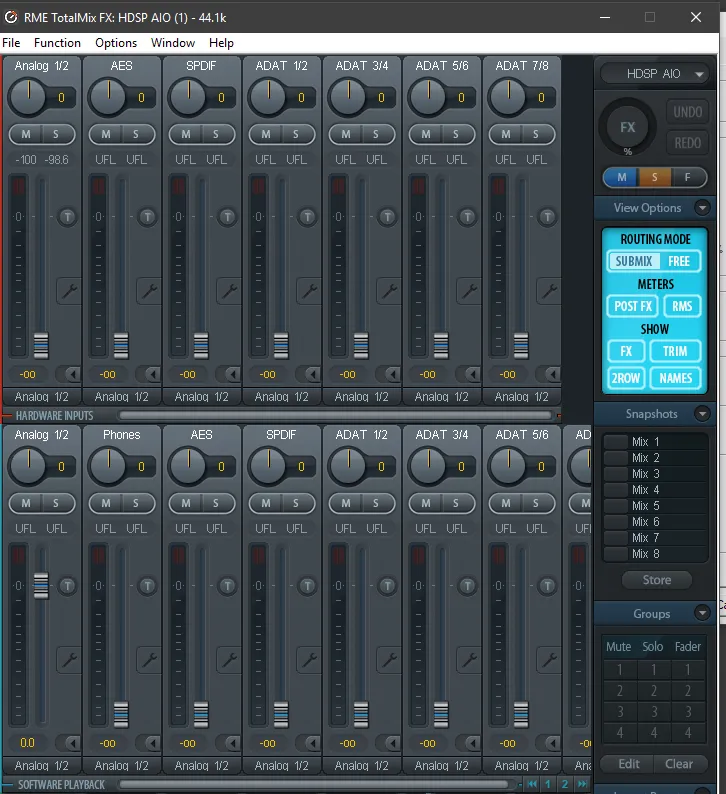Open settings wrench on hardware input ADAT 1/2
The height and width of the screenshot is (794, 726).
pyautogui.click(x=309, y=291)
